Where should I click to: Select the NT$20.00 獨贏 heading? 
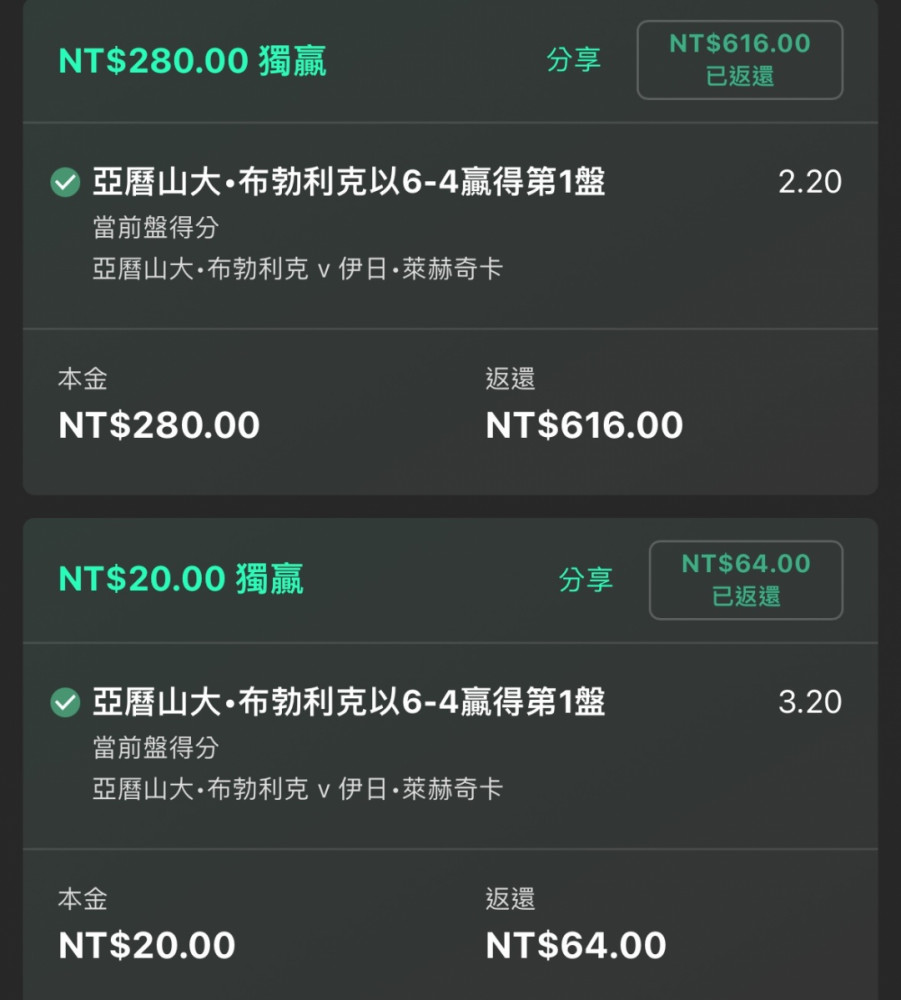(x=181, y=579)
